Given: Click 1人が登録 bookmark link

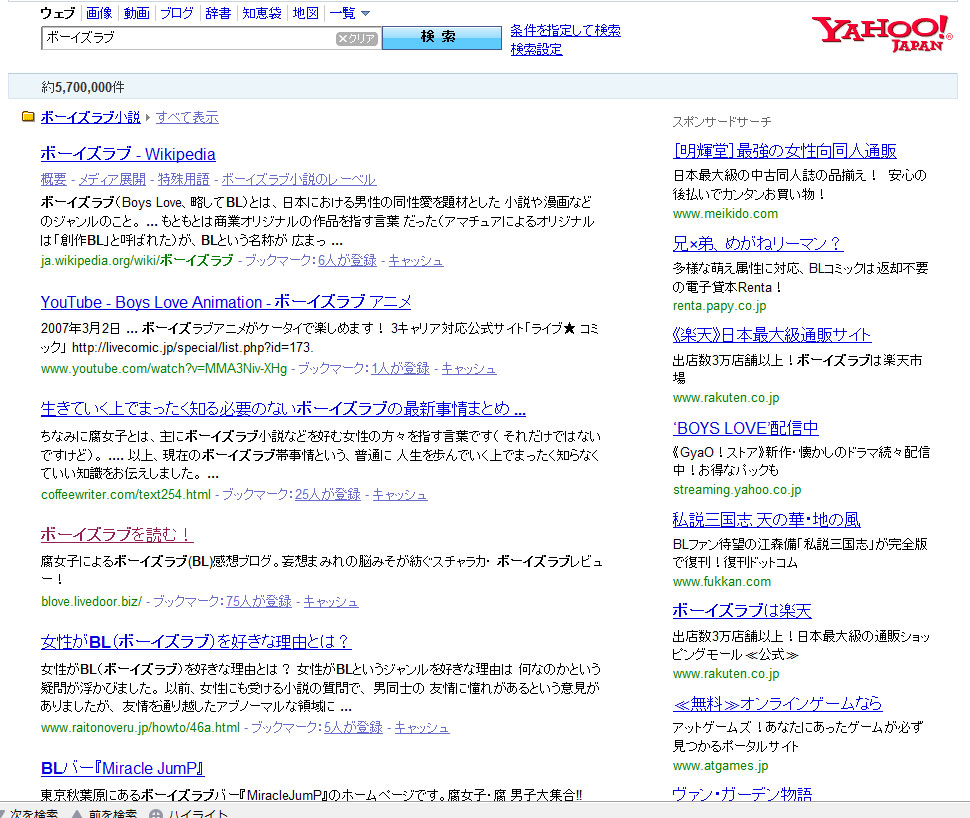Looking at the screenshot, I should [400, 368].
